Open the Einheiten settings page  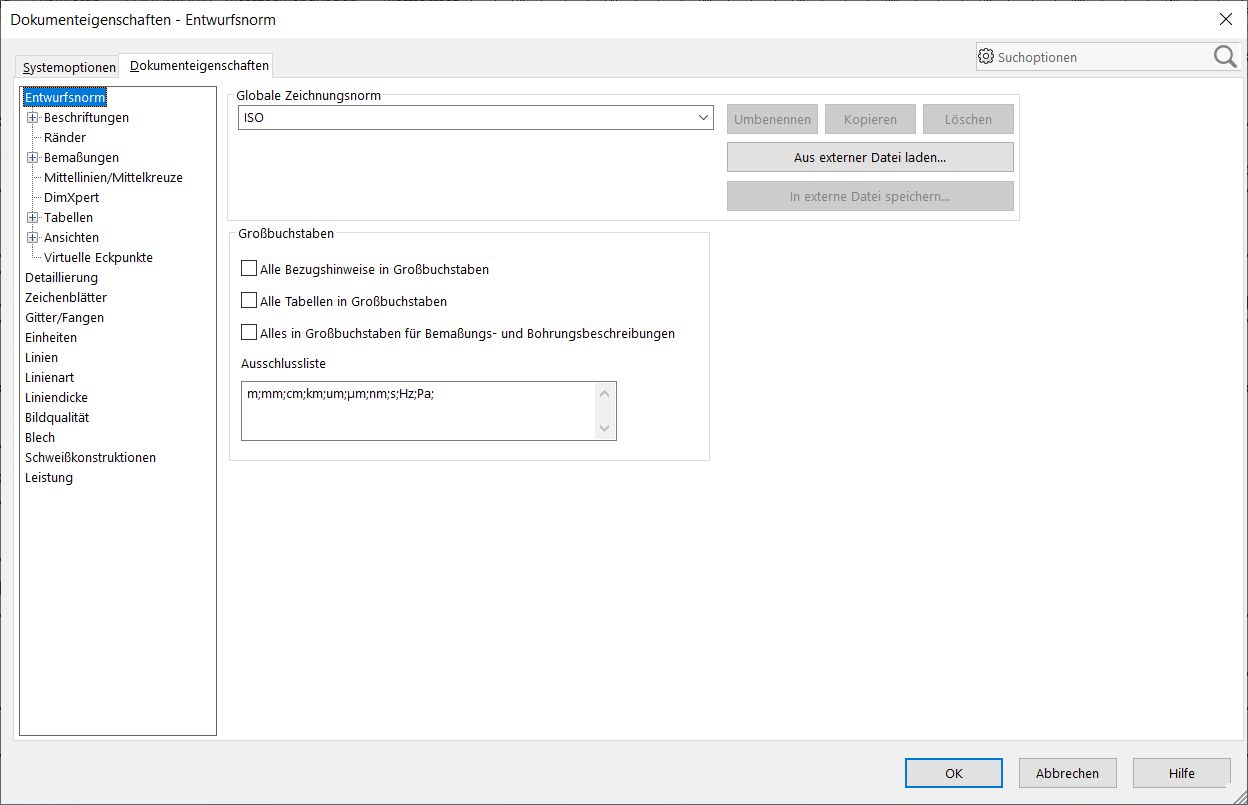(51, 338)
